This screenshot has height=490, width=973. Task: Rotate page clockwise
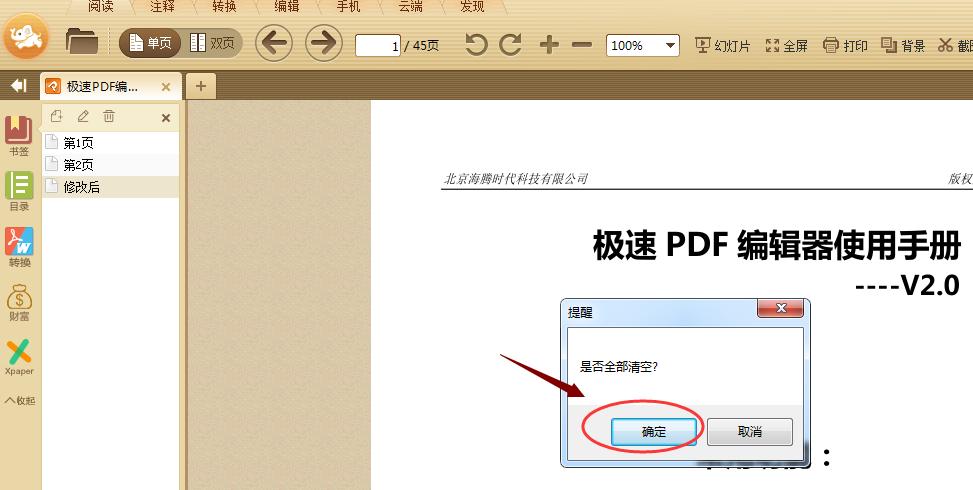[510, 45]
